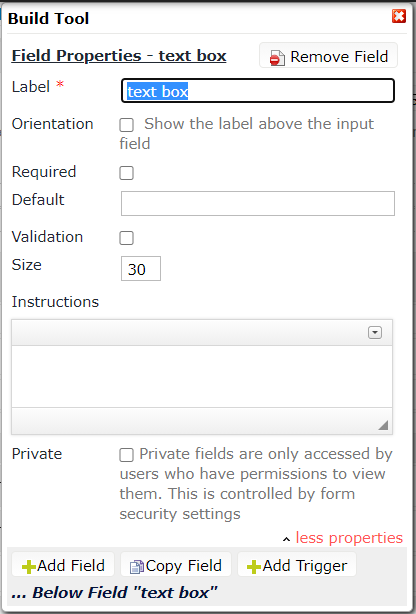Viewport: 416px width, 614px height.
Task: Mark the field as Private
Action: tap(127, 455)
